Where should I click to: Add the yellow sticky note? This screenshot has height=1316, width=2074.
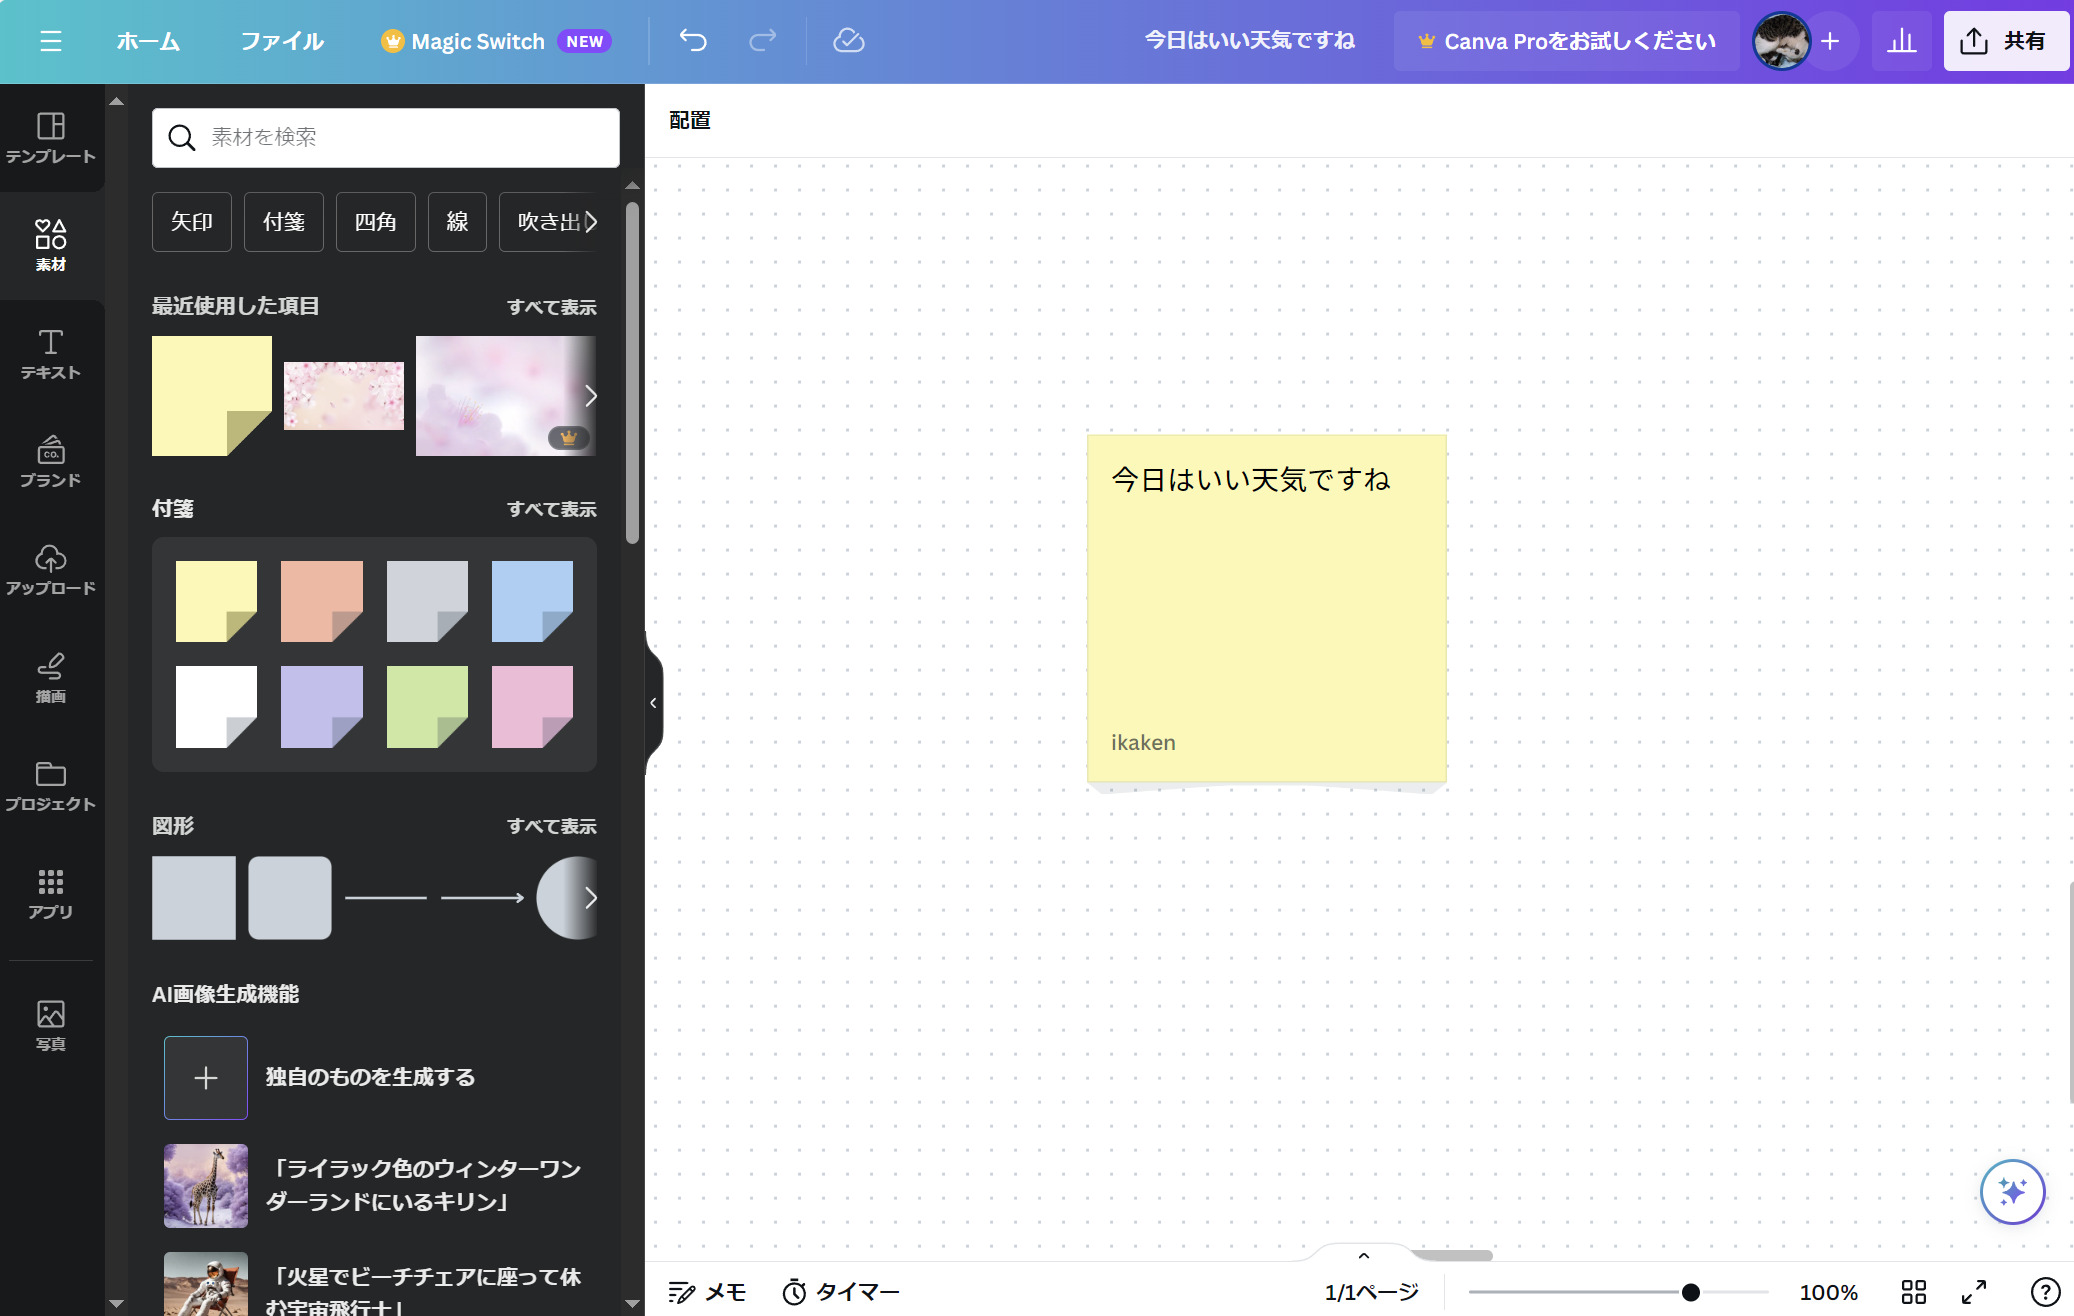click(x=216, y=601)
